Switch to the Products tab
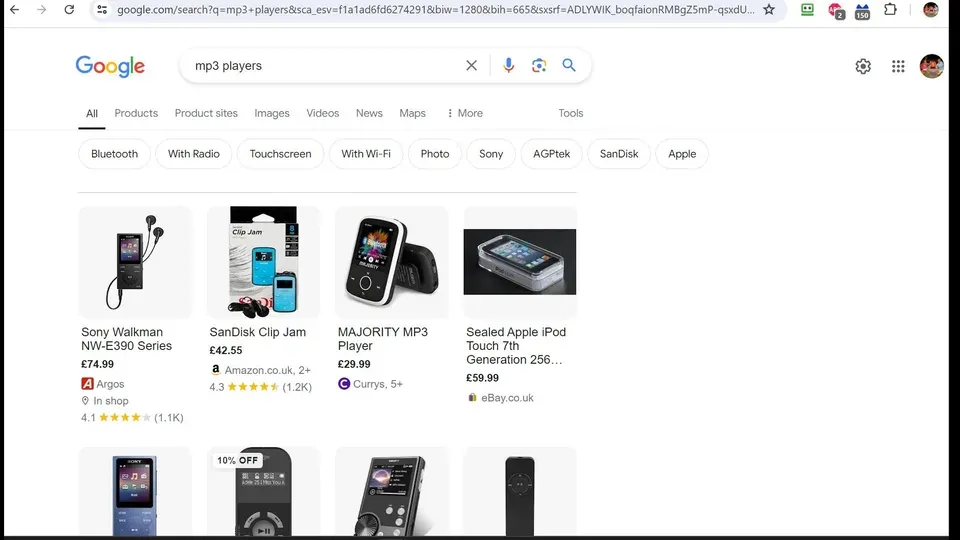This screenshot has width=960, height=540. coord(136,113)
